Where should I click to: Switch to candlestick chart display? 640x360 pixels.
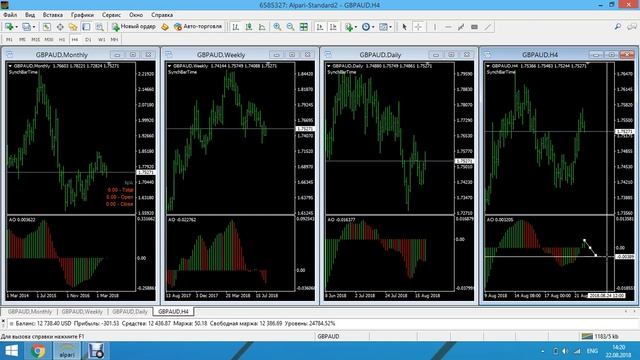click(249, 27)
